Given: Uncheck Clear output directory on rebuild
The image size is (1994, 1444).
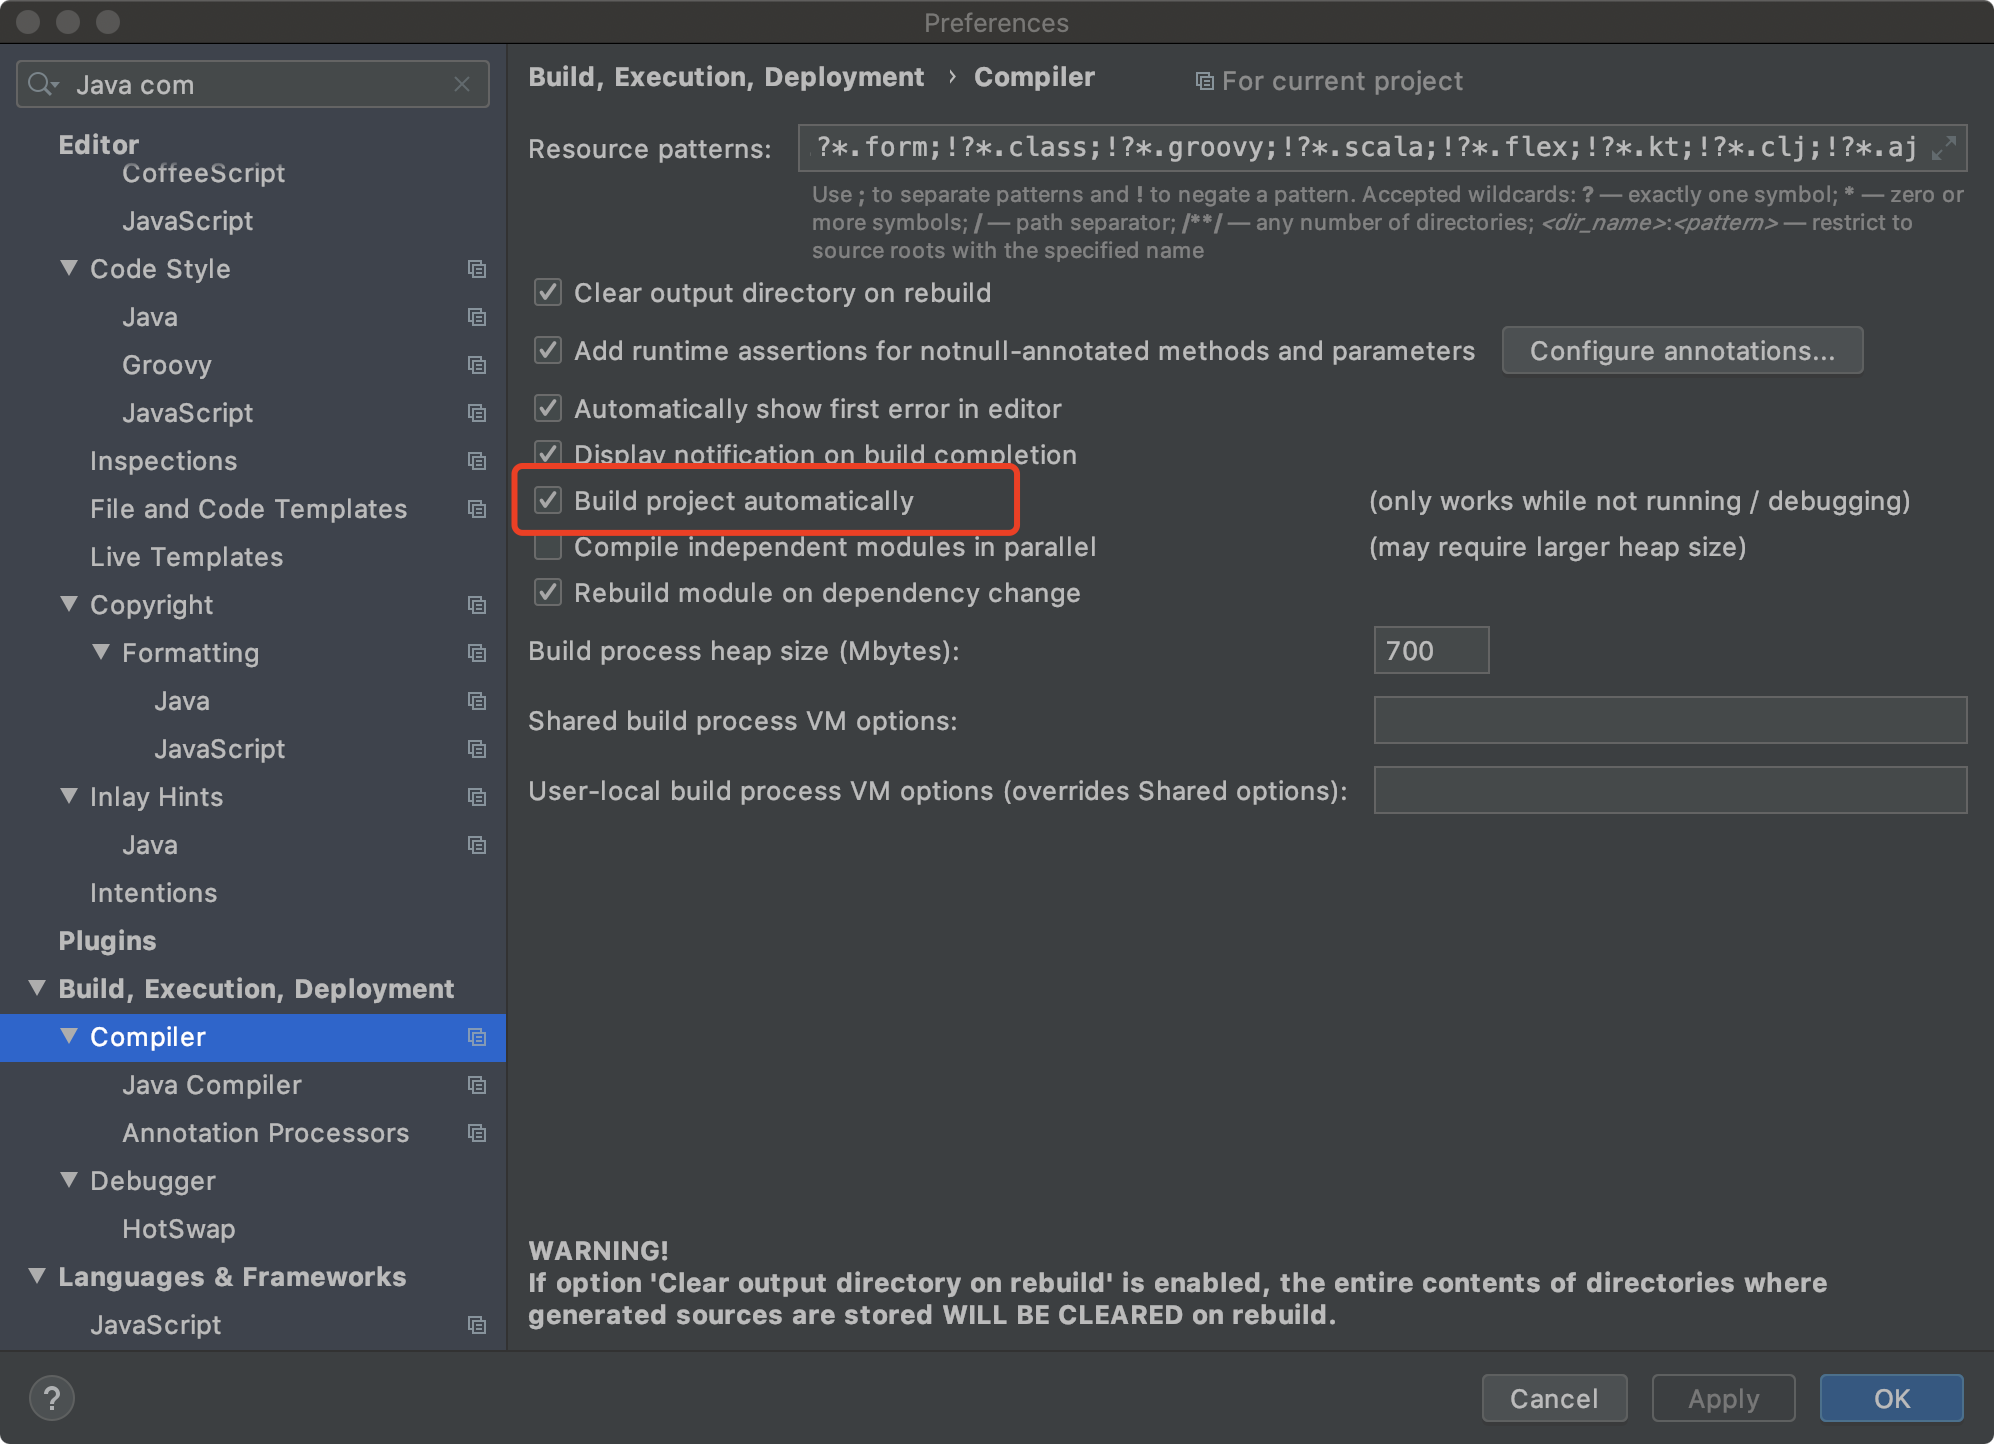Looking at the screenshot, I should (548, 293).
